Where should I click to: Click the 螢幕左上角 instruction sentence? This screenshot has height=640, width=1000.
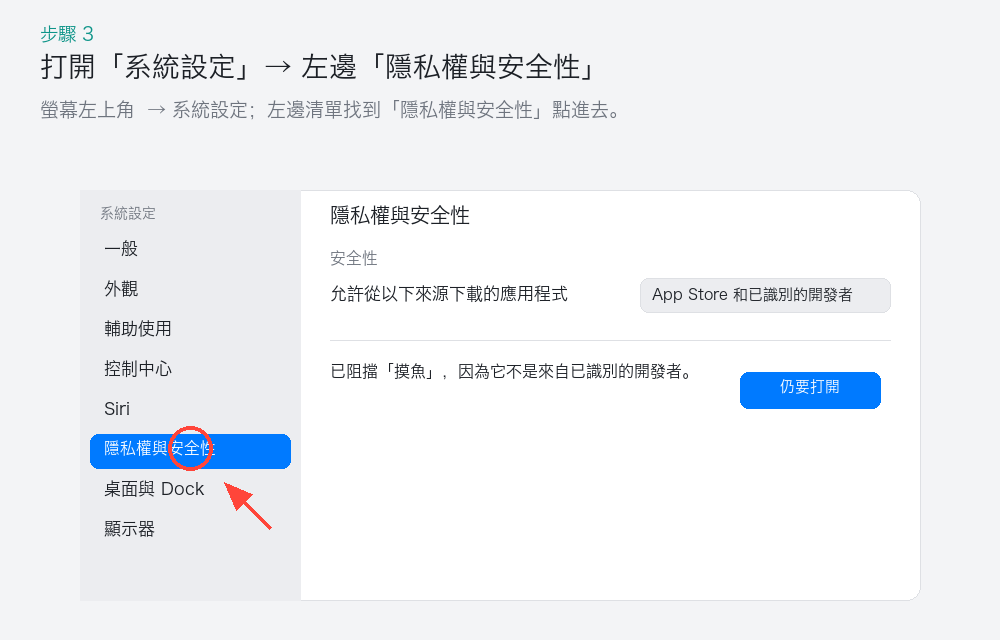coord(330,110)
